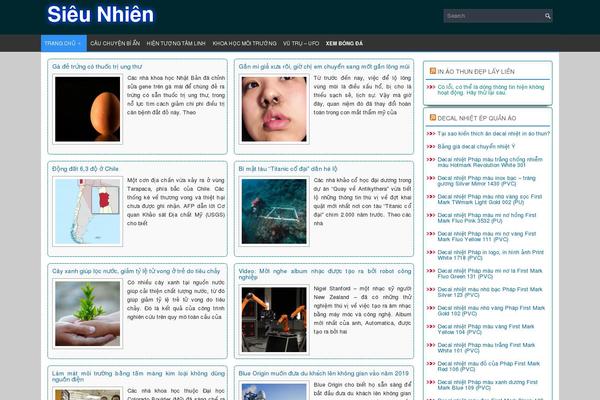Open First Mark Fluo Green 131 link
600x400 pixels.
pos(490,274)
